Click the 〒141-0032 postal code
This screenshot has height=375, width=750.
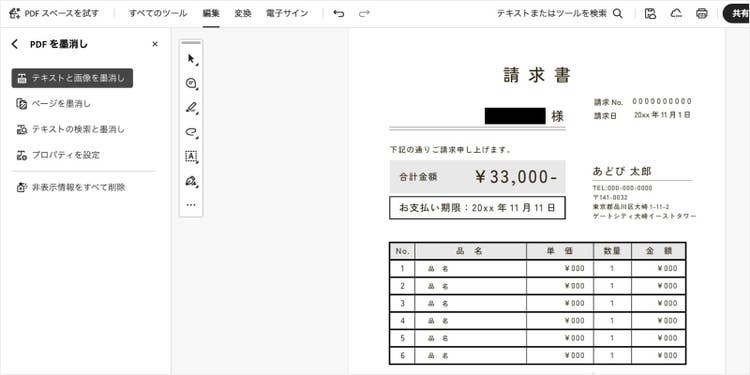click(x=610, y=197)
